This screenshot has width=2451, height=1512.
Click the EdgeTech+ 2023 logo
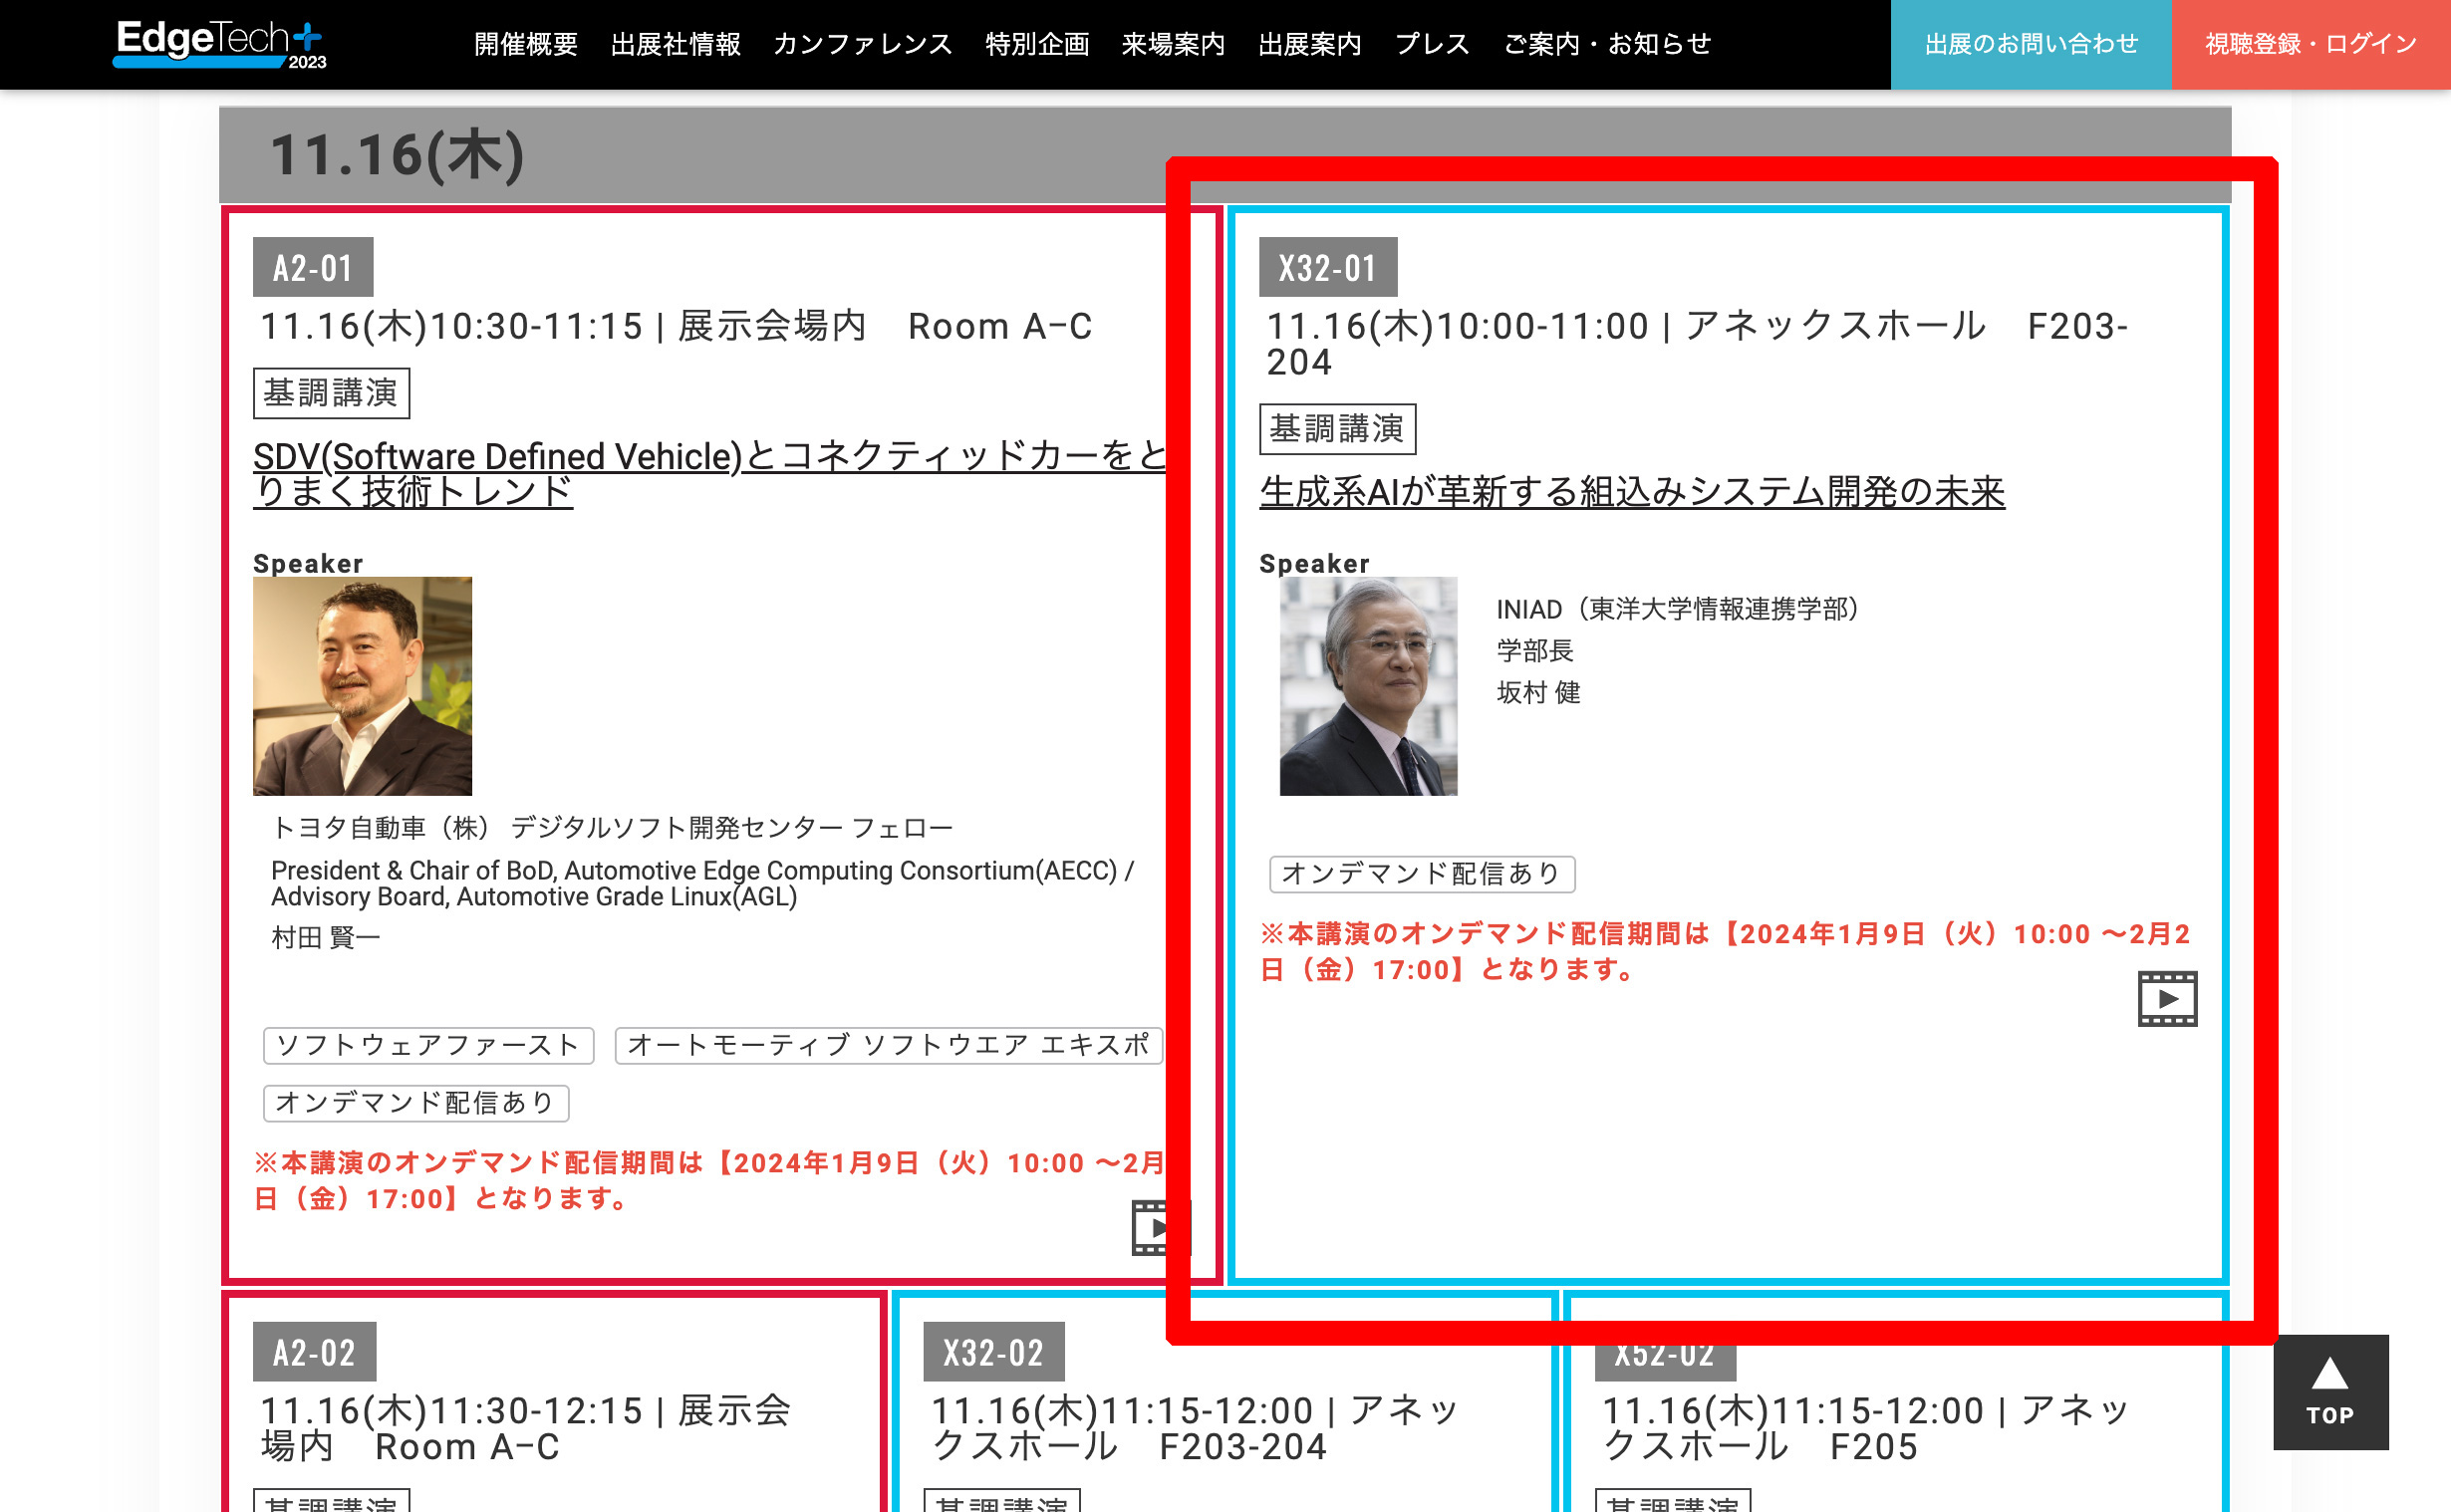[x=220, y=44]
